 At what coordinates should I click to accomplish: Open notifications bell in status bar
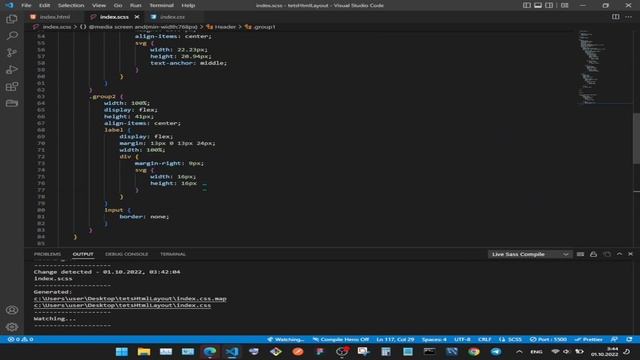coord(629,340)
